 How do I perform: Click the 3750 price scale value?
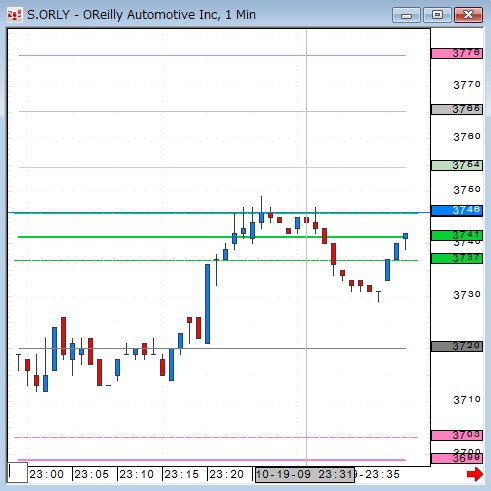[467, 190]
